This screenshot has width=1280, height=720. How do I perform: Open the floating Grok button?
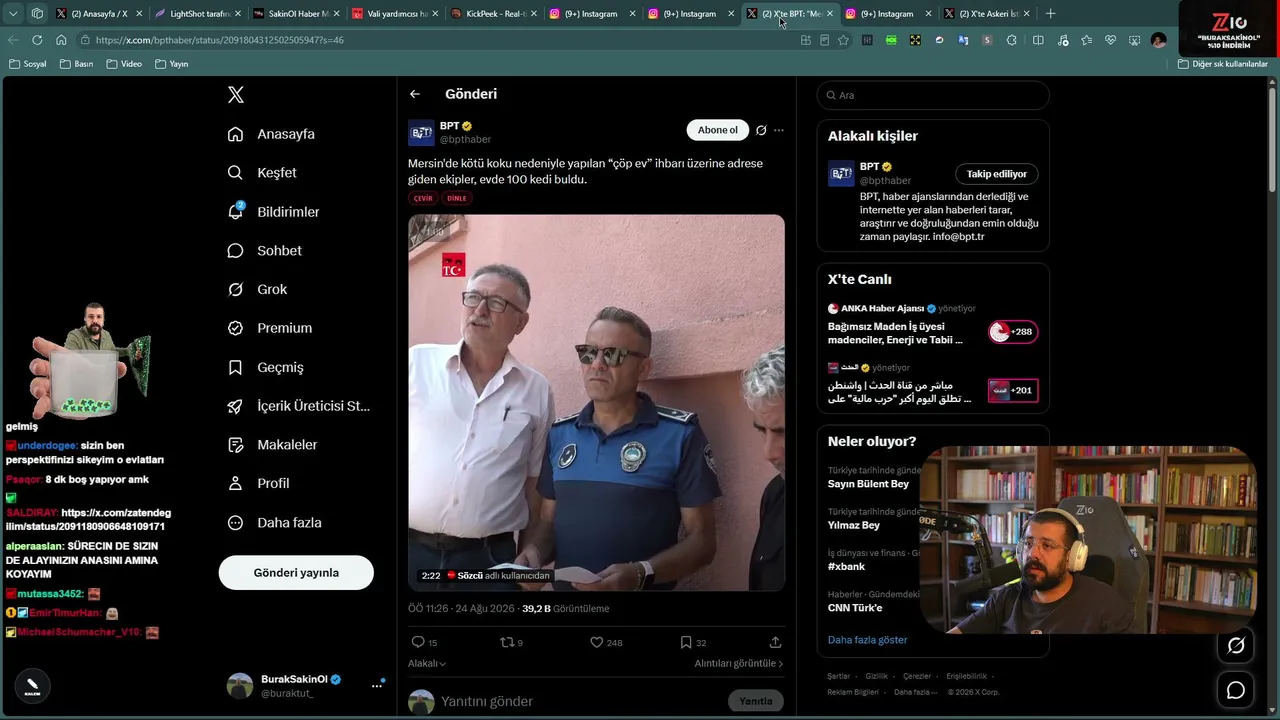tap(1236, 646)
